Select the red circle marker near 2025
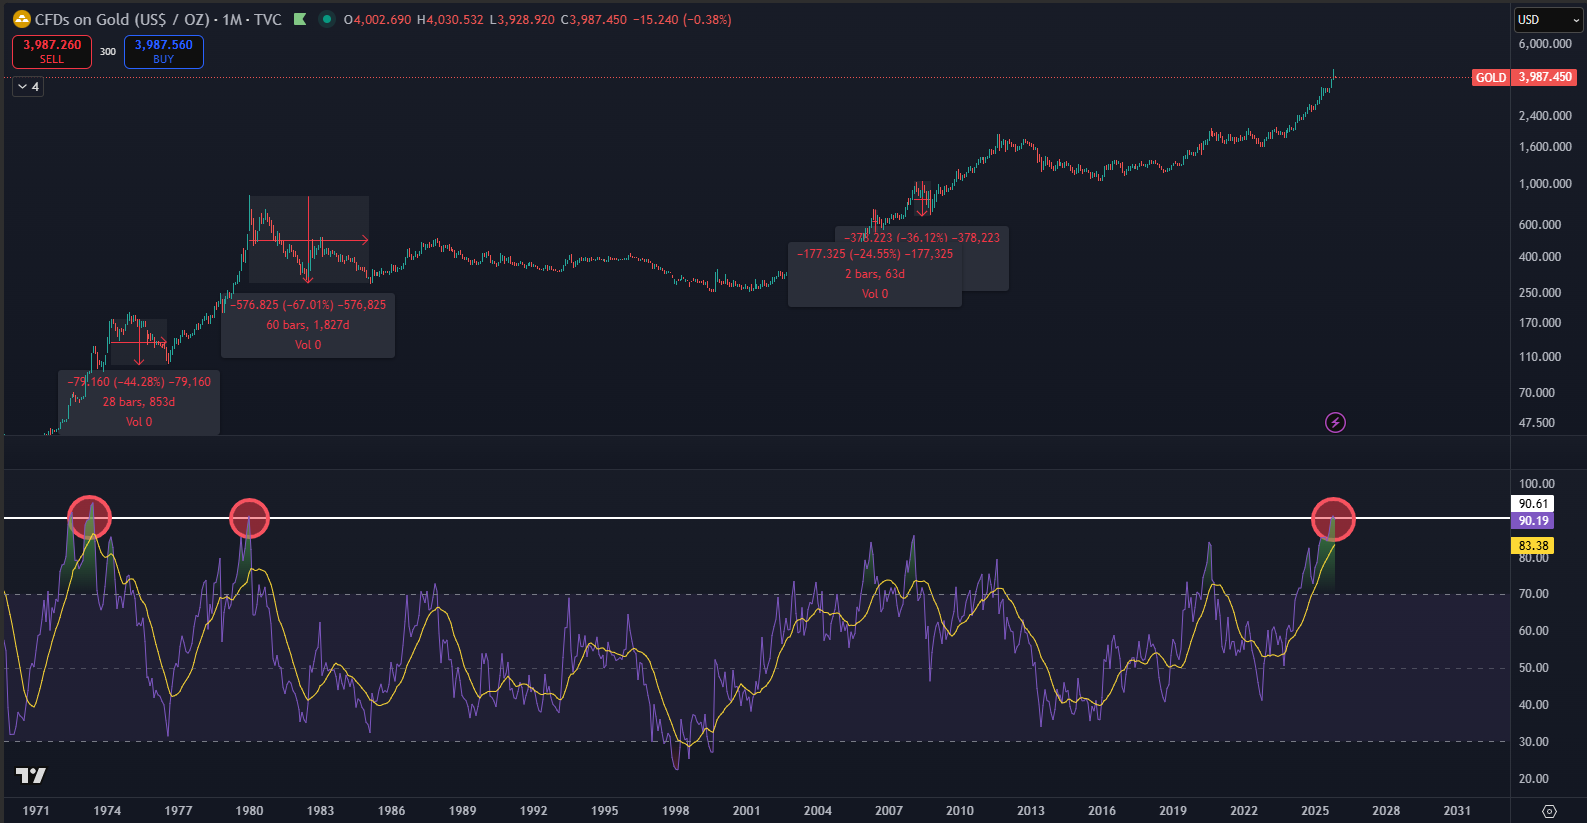 click(x=1333, y=520)
